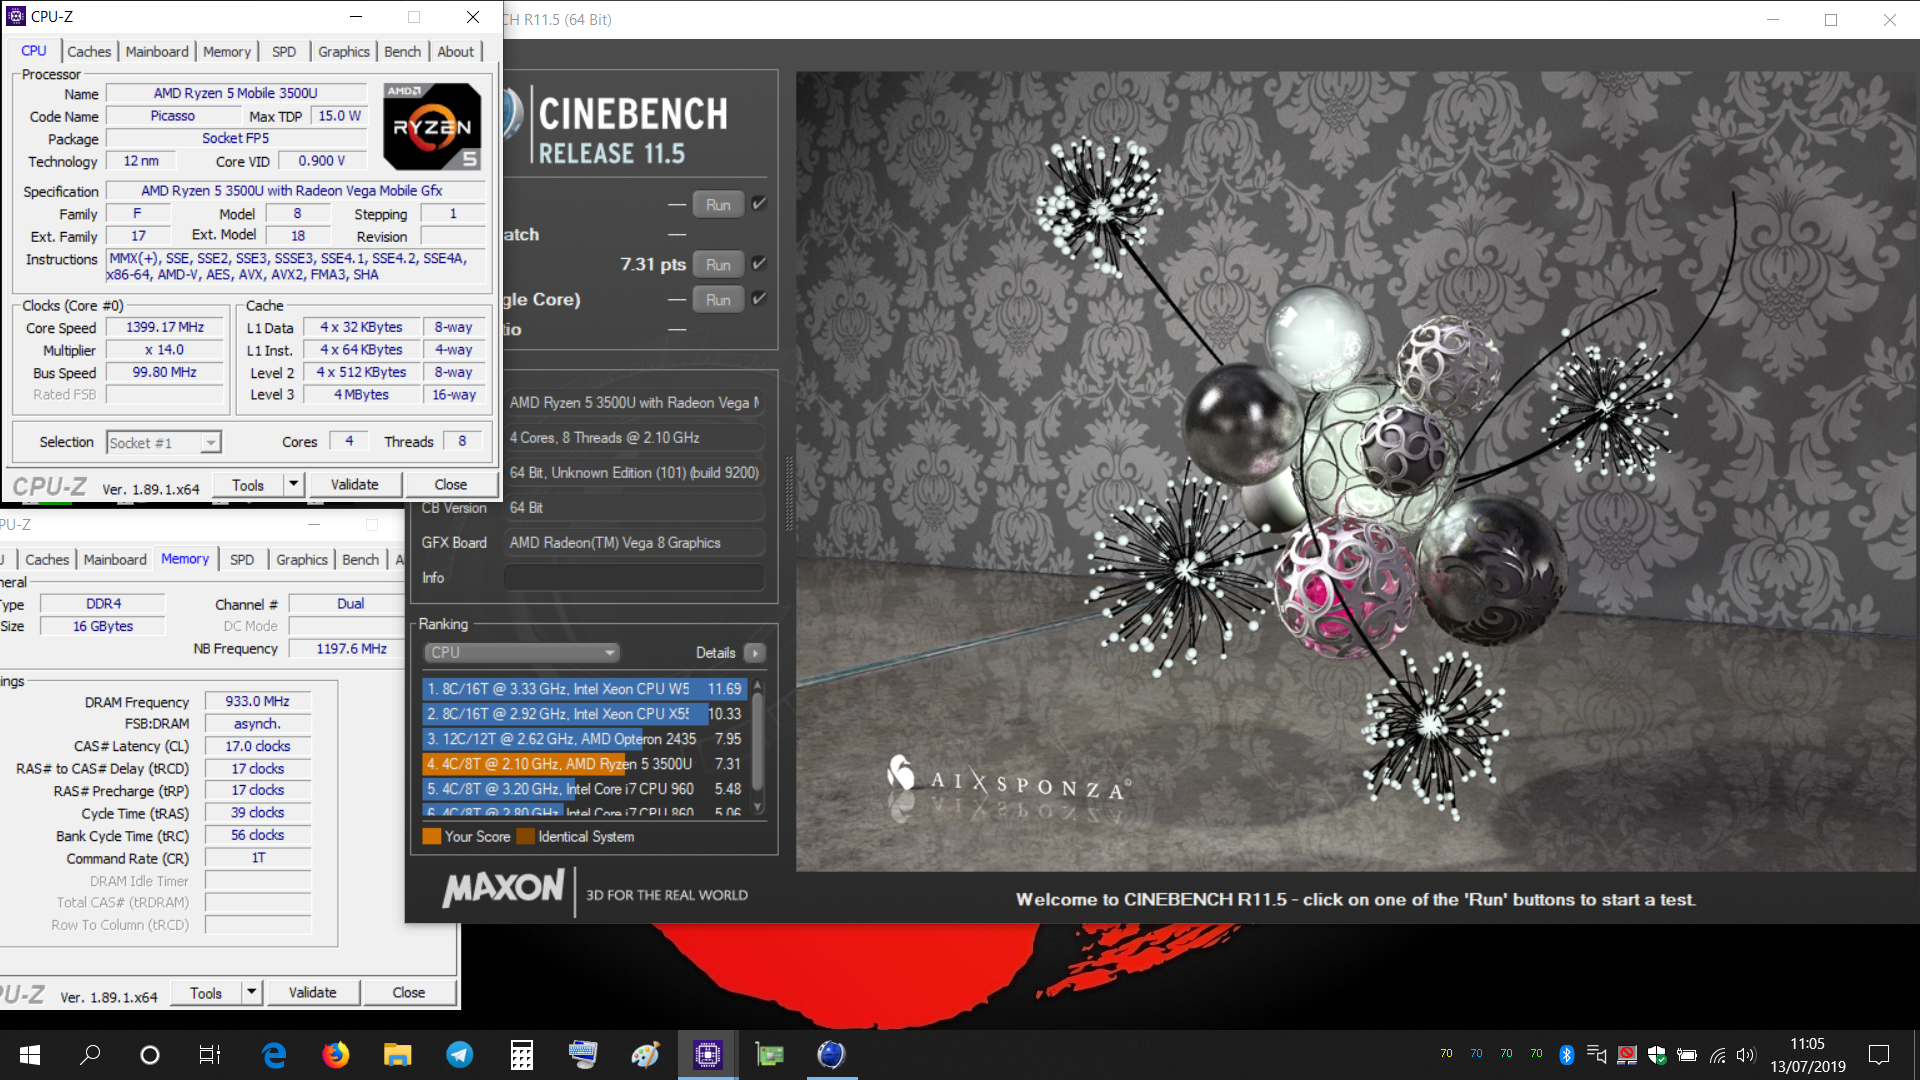Toggle the Single Core test checkbox
This screenshot has height=1080, width=1920.
pos(759,299)
